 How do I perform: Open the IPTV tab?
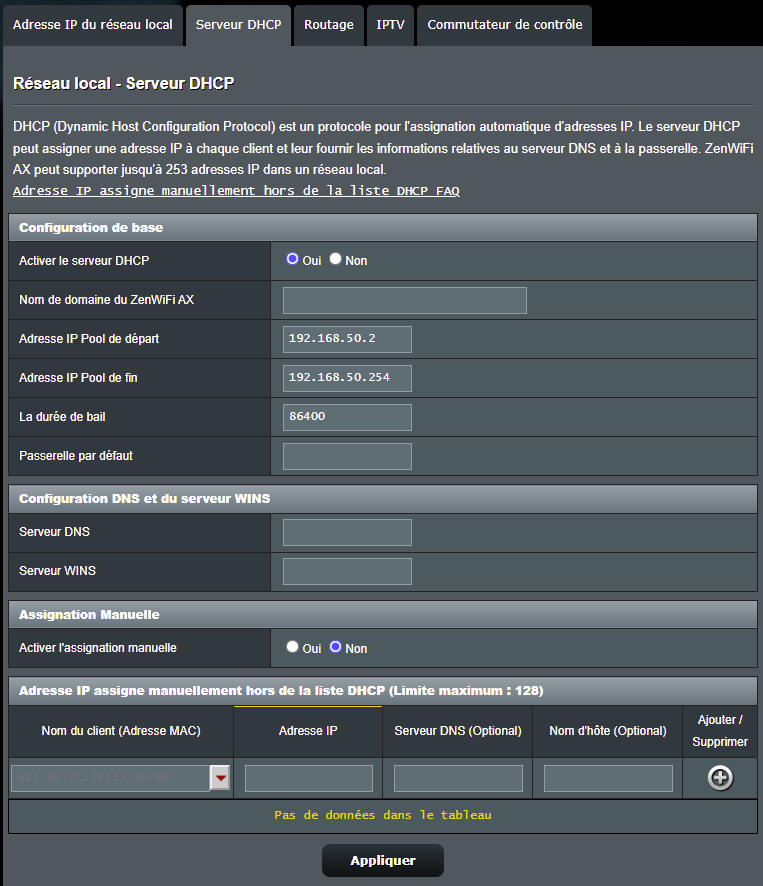click(391, 25)
